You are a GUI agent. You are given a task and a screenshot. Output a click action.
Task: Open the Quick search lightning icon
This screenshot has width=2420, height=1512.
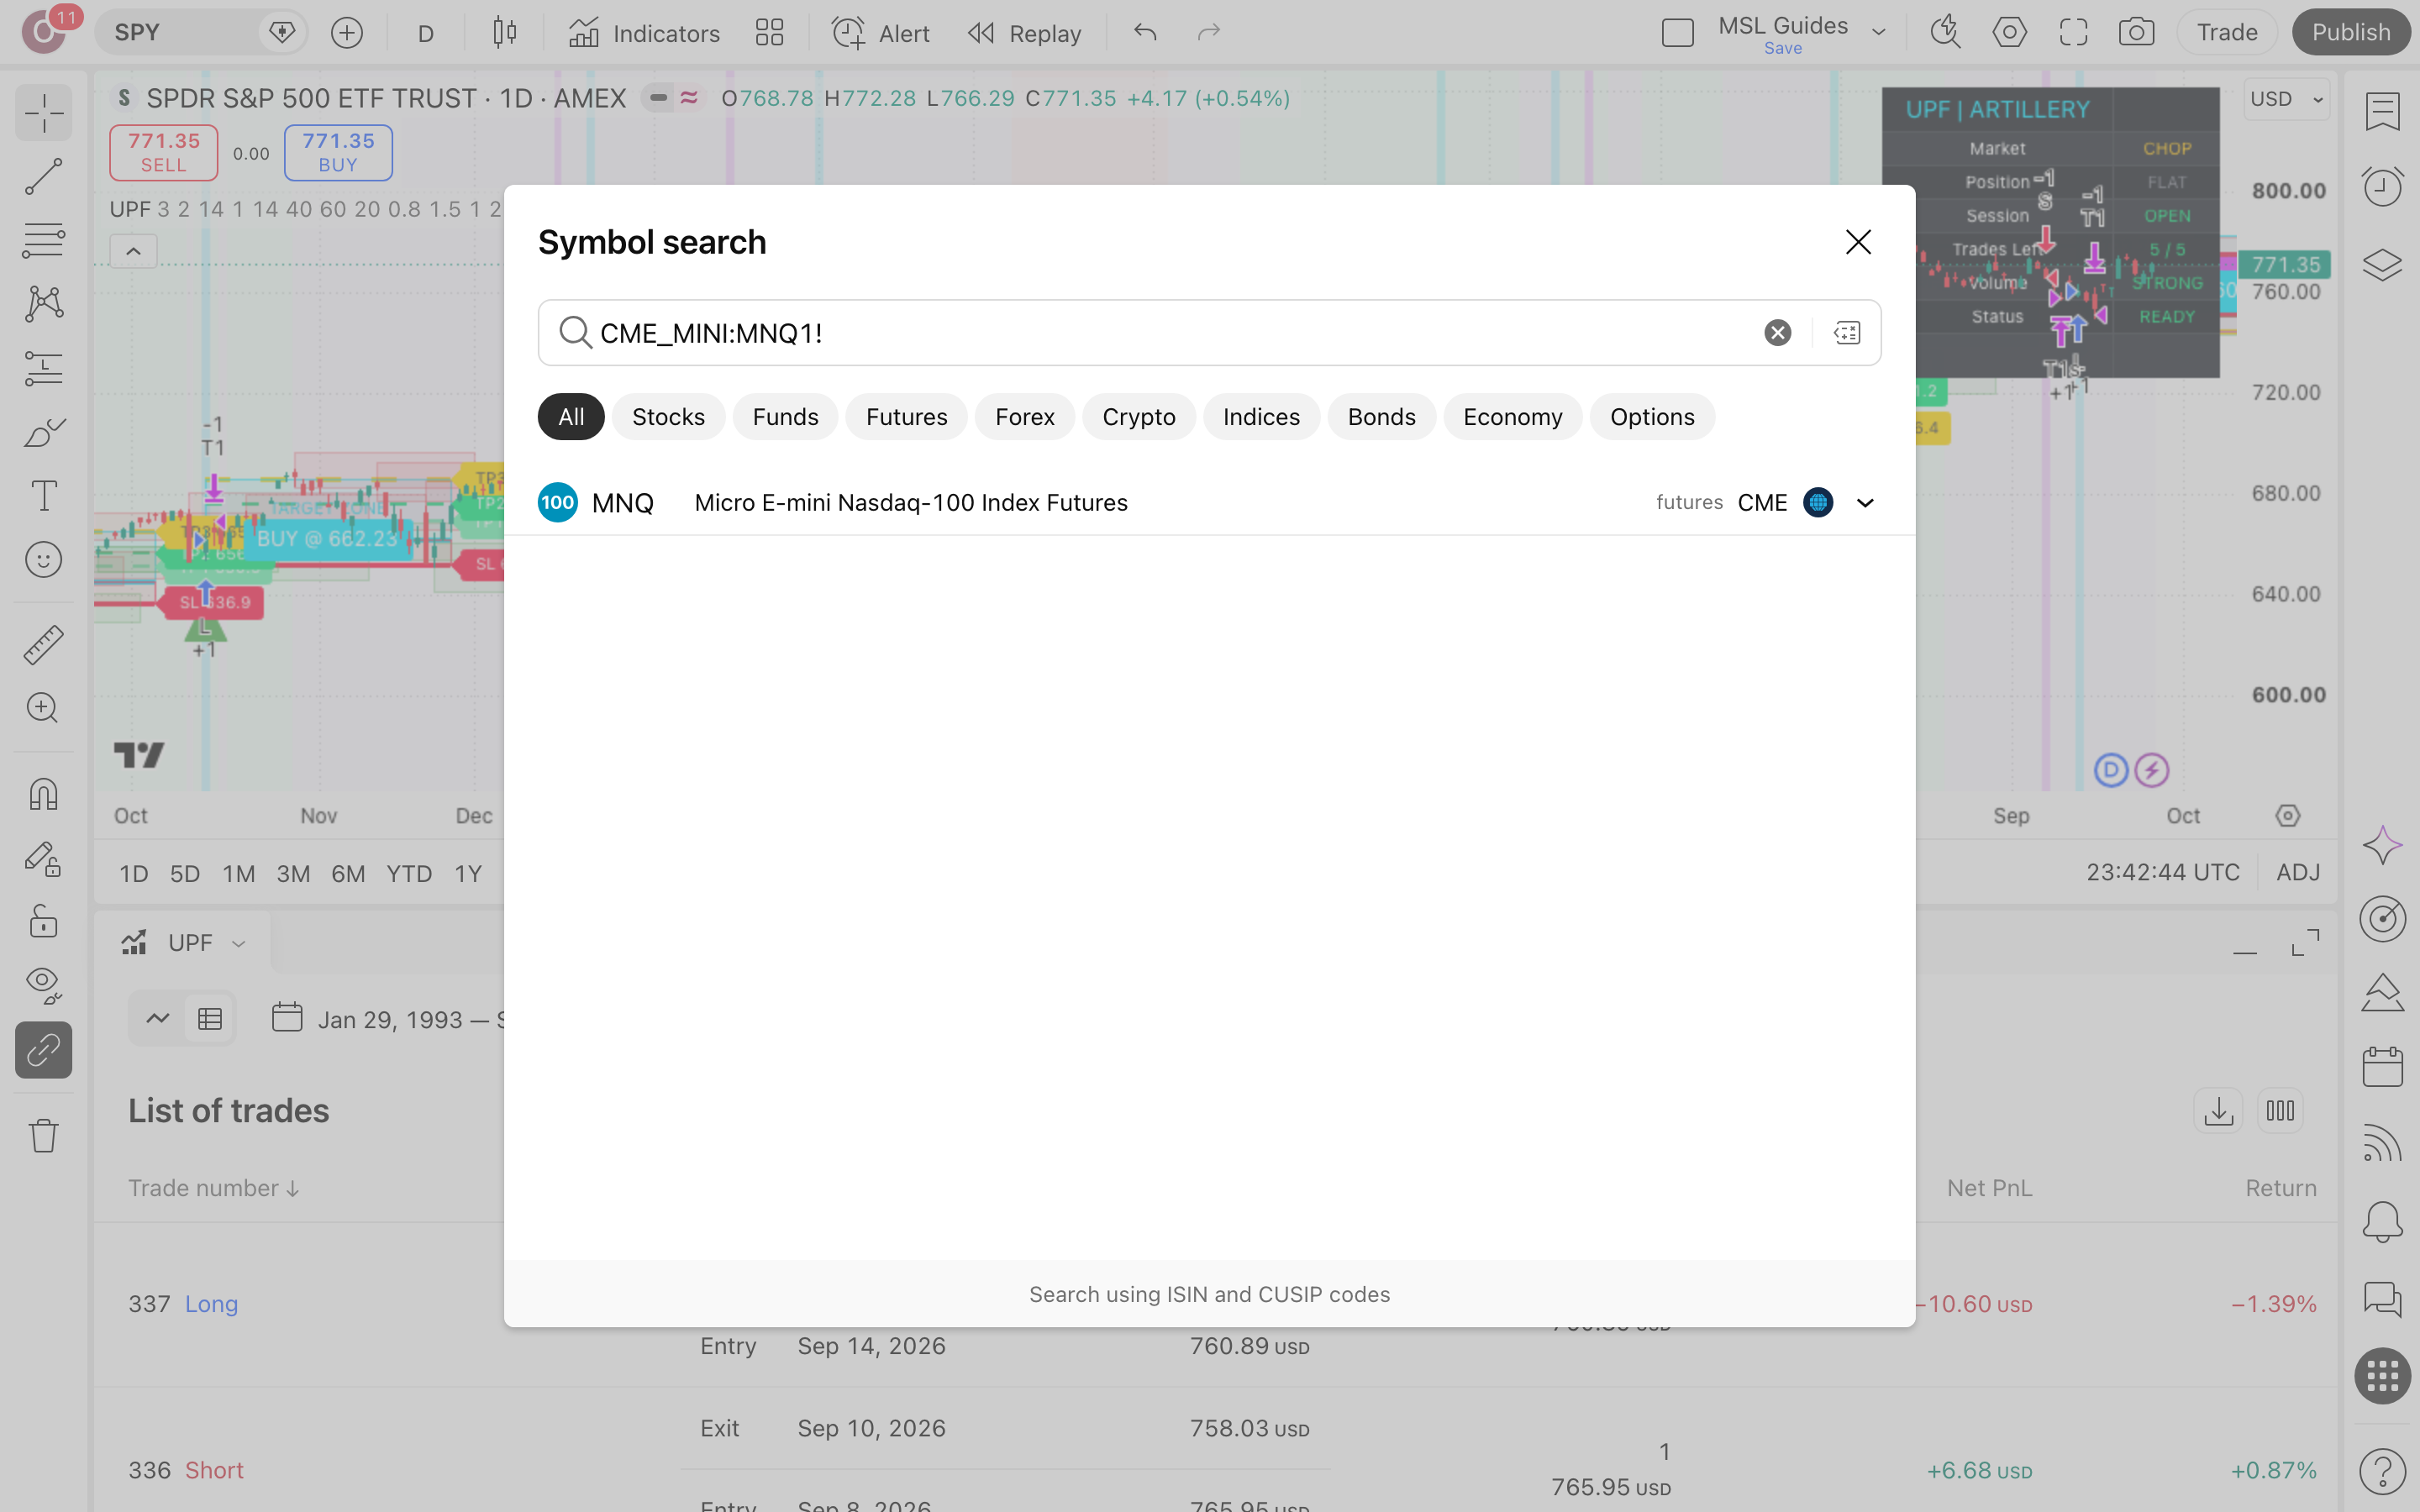click(1945, 33)
